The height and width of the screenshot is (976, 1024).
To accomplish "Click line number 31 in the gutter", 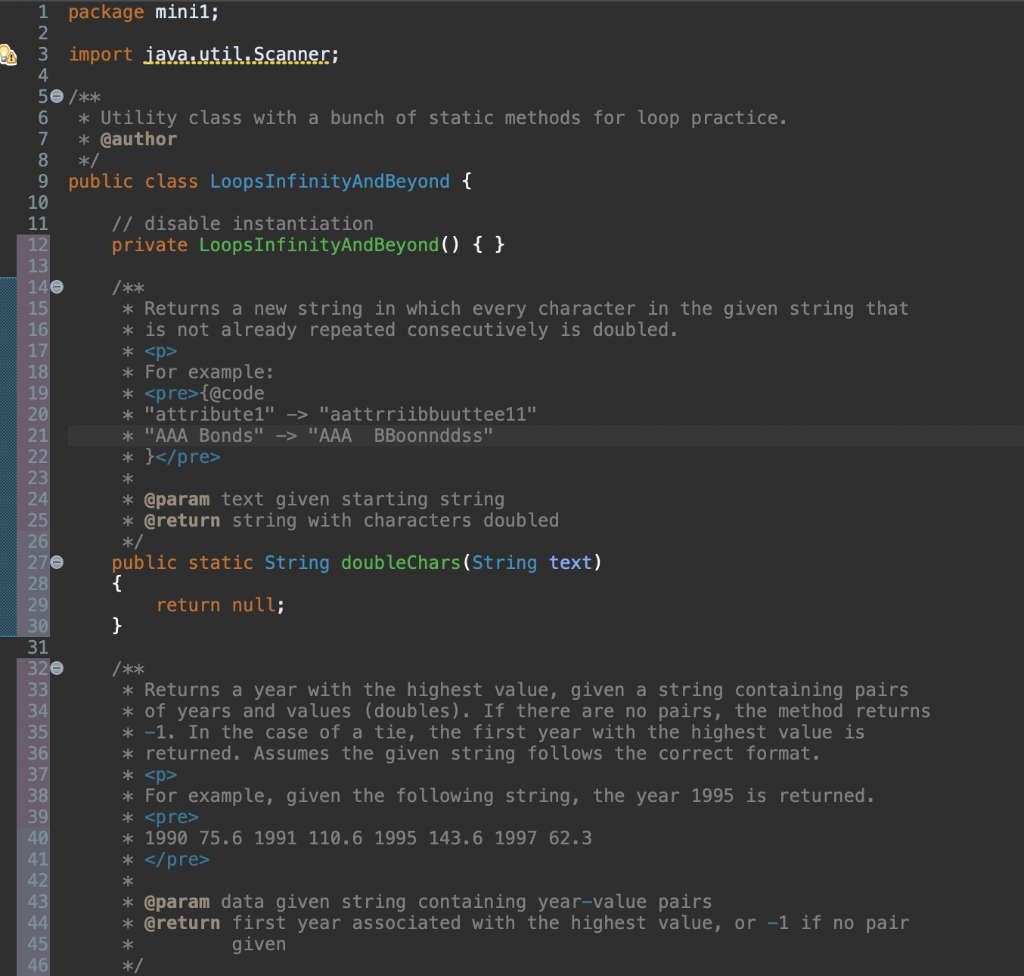I will pos(38,647).
